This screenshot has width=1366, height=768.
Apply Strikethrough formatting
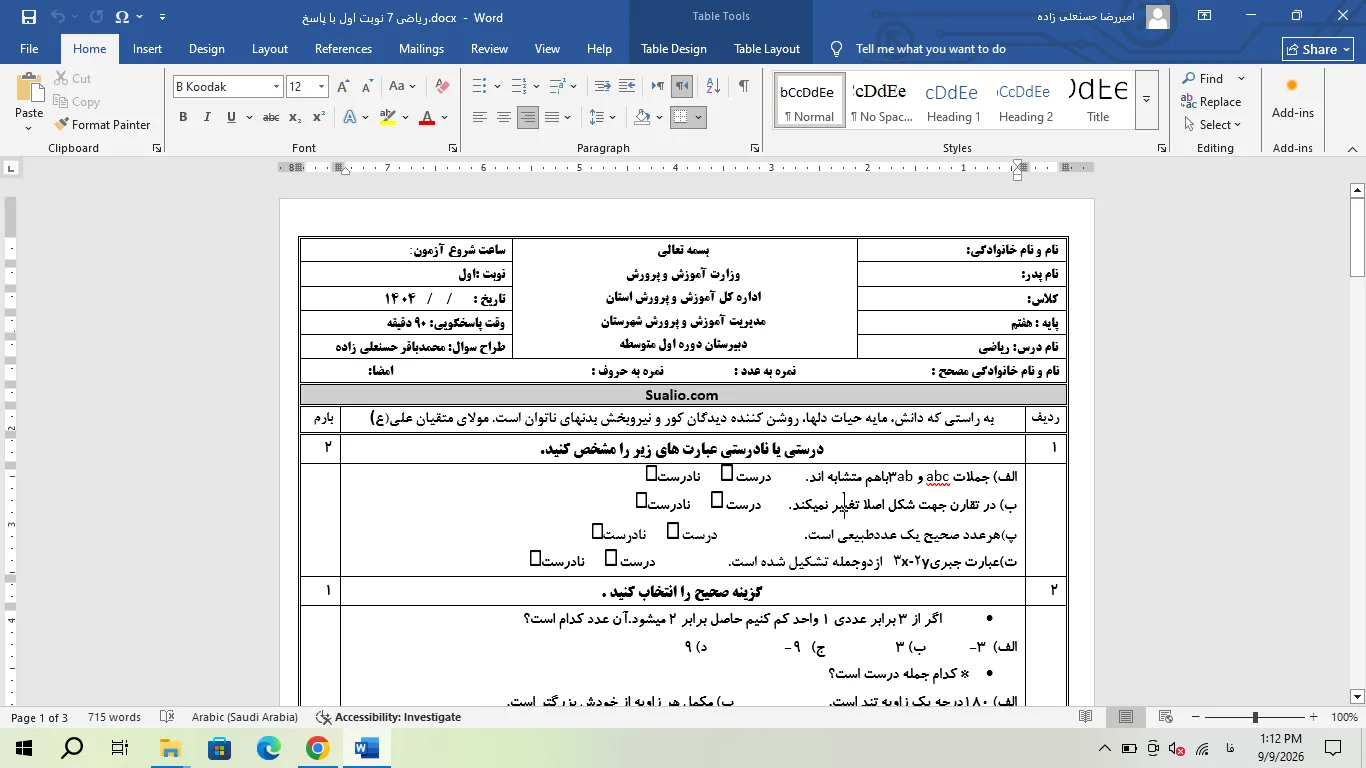pos(271,117)
